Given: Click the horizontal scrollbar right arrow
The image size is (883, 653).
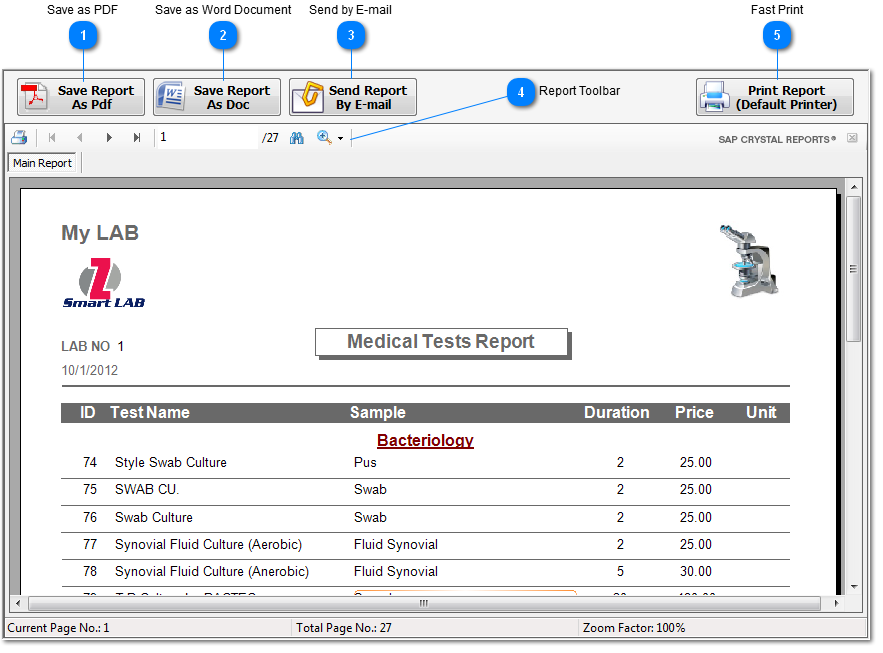Looking at the screenshot, I should (836, 604).
